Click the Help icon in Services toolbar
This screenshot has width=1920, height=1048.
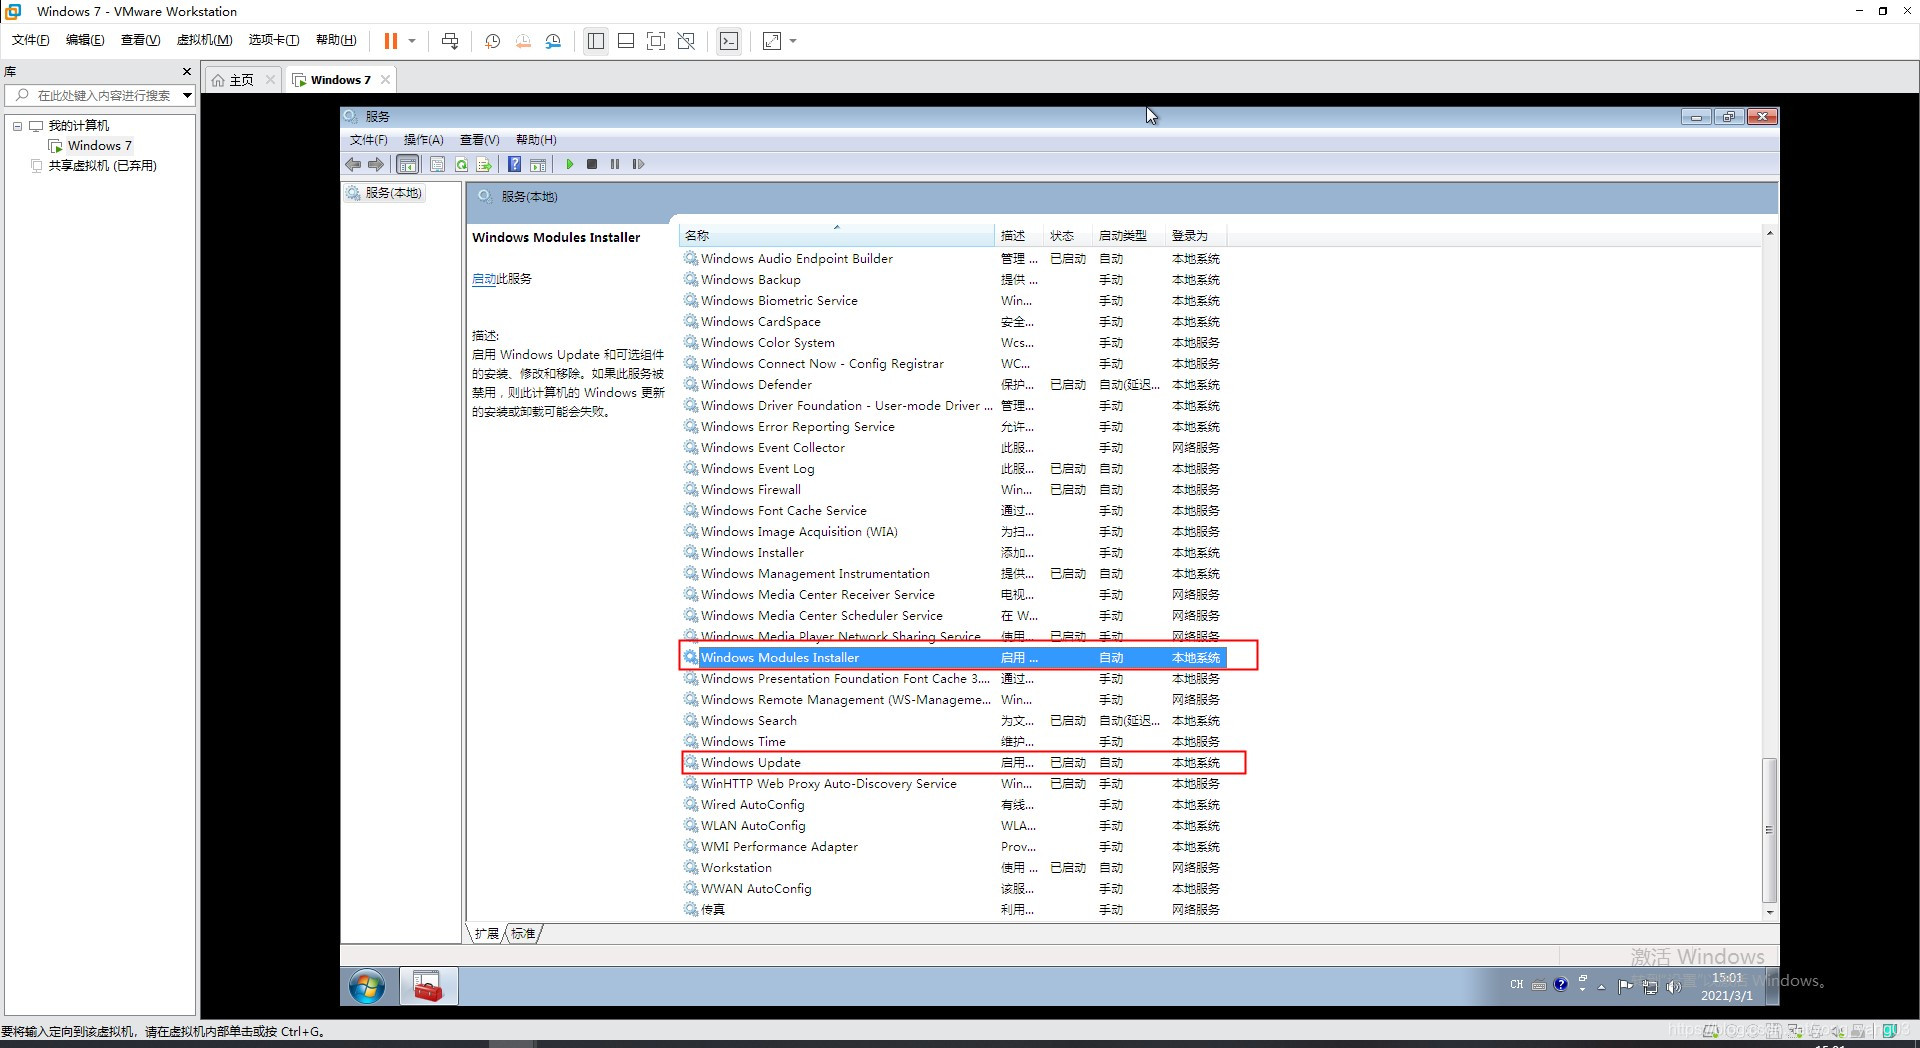514,164
